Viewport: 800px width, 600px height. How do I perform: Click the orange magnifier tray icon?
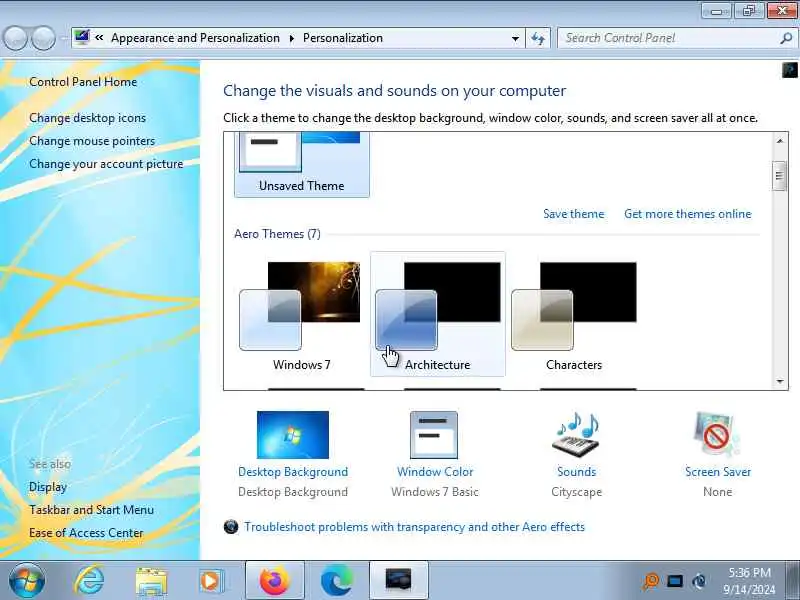(x=651, y=581)
